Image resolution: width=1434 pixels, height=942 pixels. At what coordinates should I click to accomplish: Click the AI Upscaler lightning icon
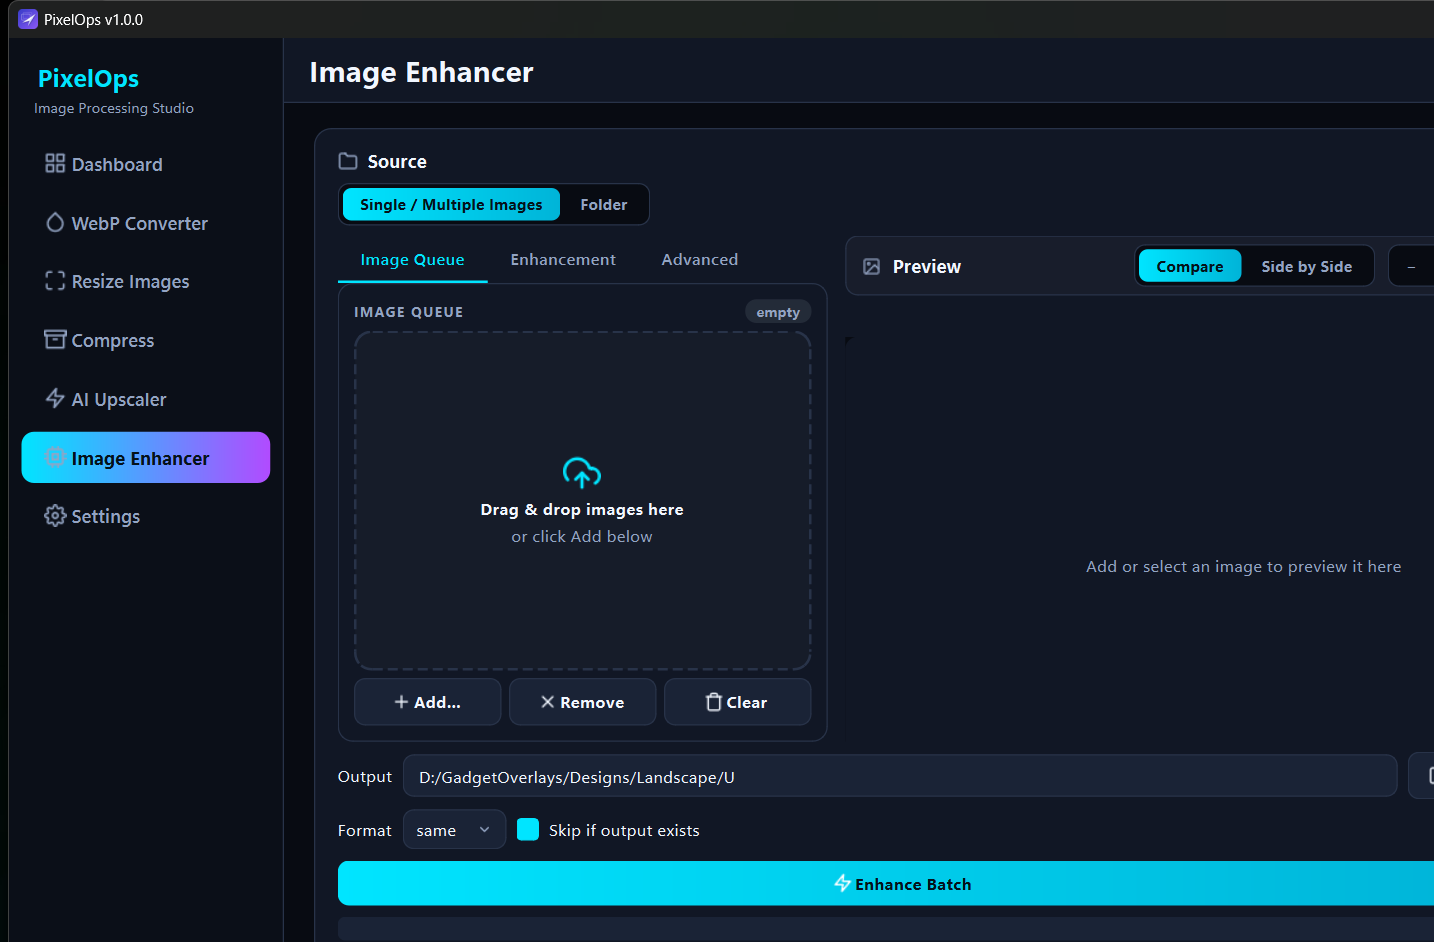(x=55, y=398)
